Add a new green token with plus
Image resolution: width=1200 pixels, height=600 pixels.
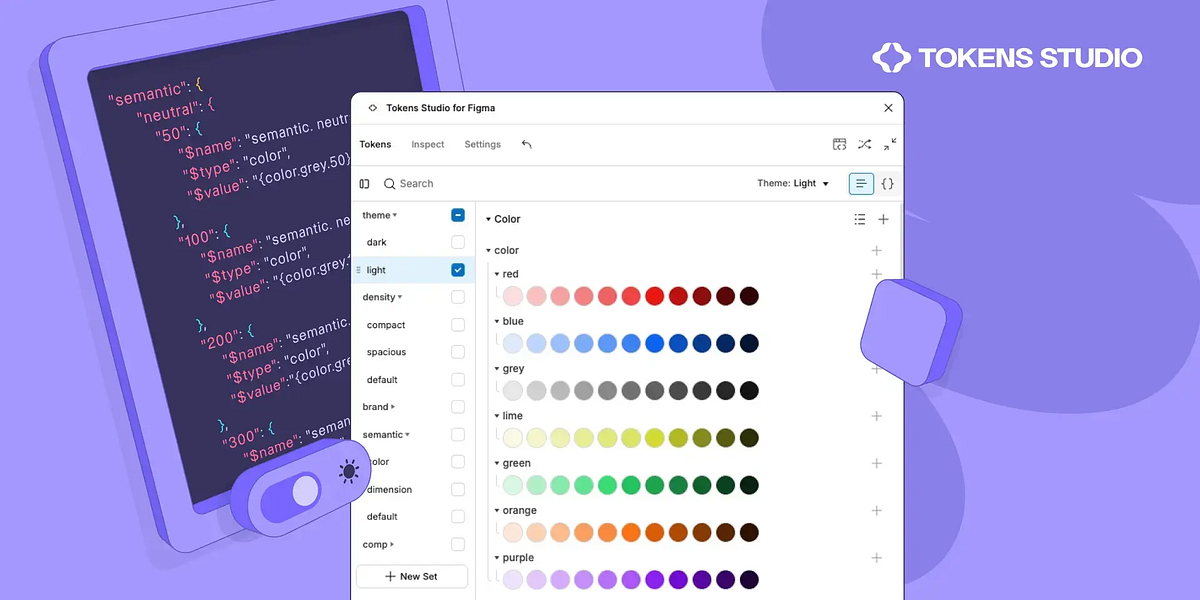(877, 463)
